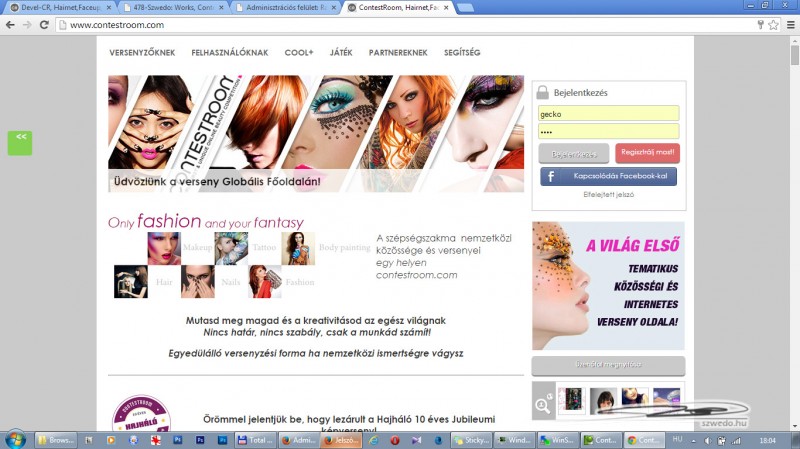Open the PARTNEREKNEK menu
The width and height of the screenshot is (800, 449).
point(398,53)
